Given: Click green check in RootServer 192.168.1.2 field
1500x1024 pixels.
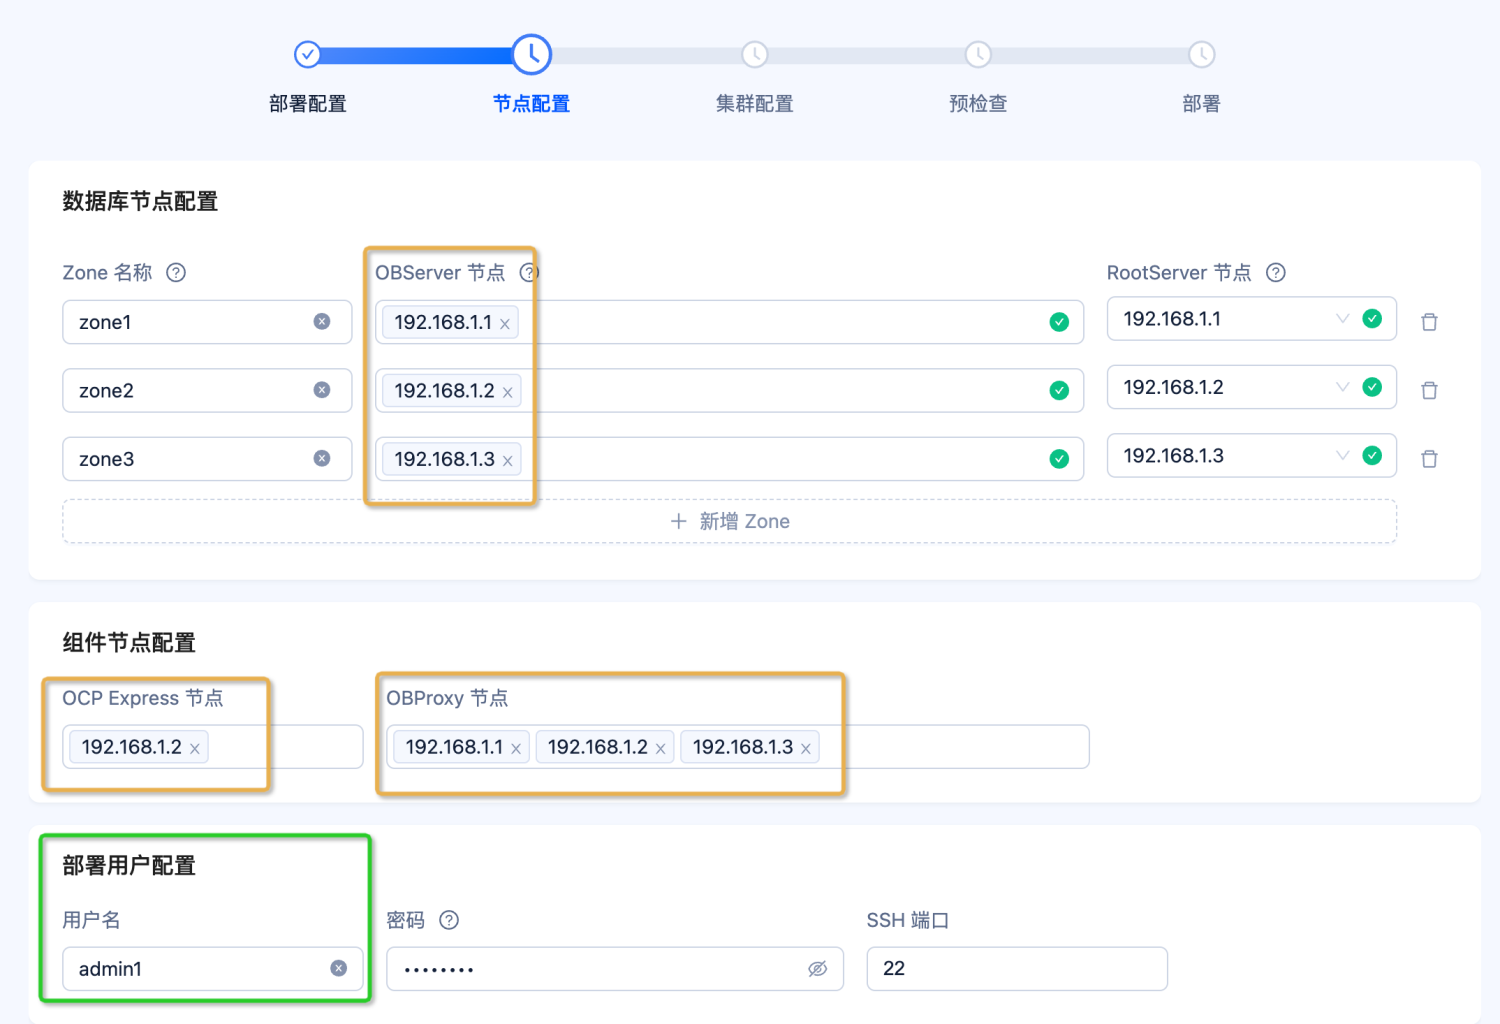Looking at the screenshot, I should click(x=1372, y=387).
